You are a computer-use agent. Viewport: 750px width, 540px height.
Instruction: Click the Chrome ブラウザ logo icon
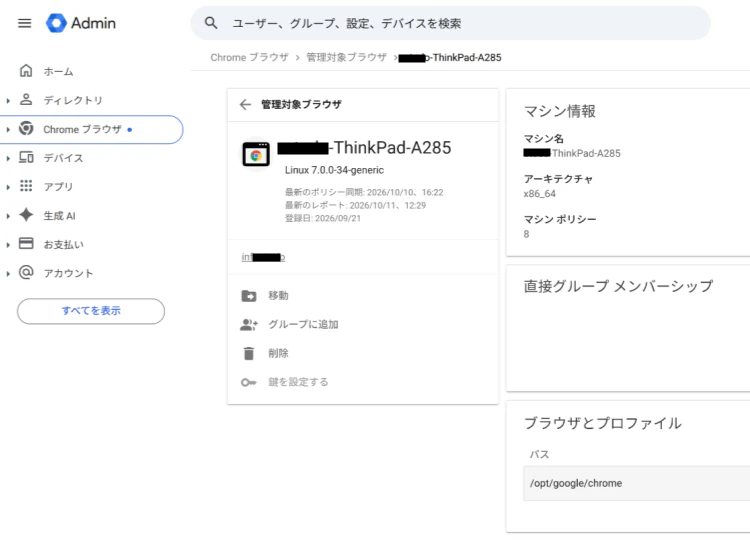26,129
